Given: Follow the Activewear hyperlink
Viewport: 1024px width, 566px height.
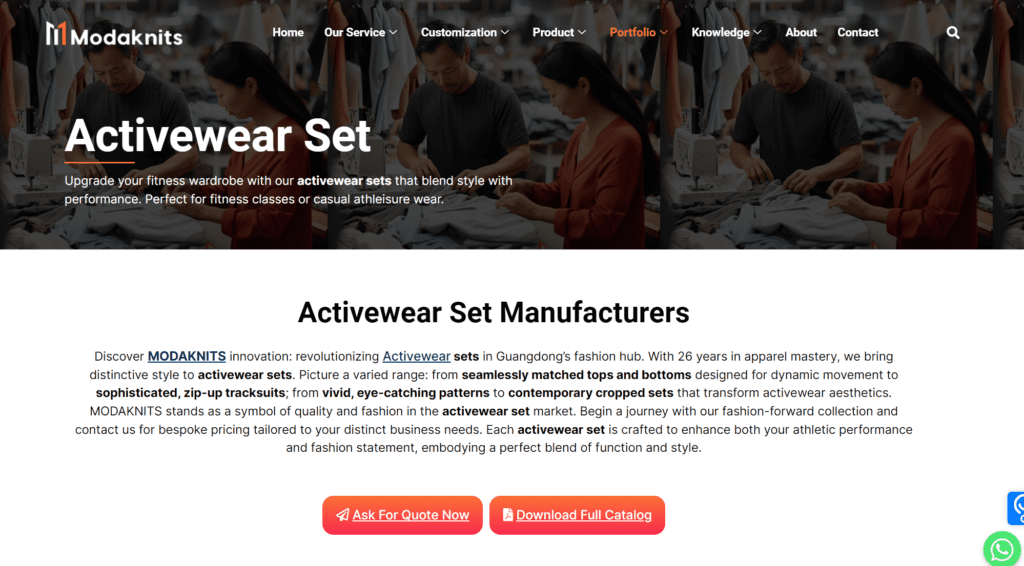Looking at the screenshot, I should point(417,356).
